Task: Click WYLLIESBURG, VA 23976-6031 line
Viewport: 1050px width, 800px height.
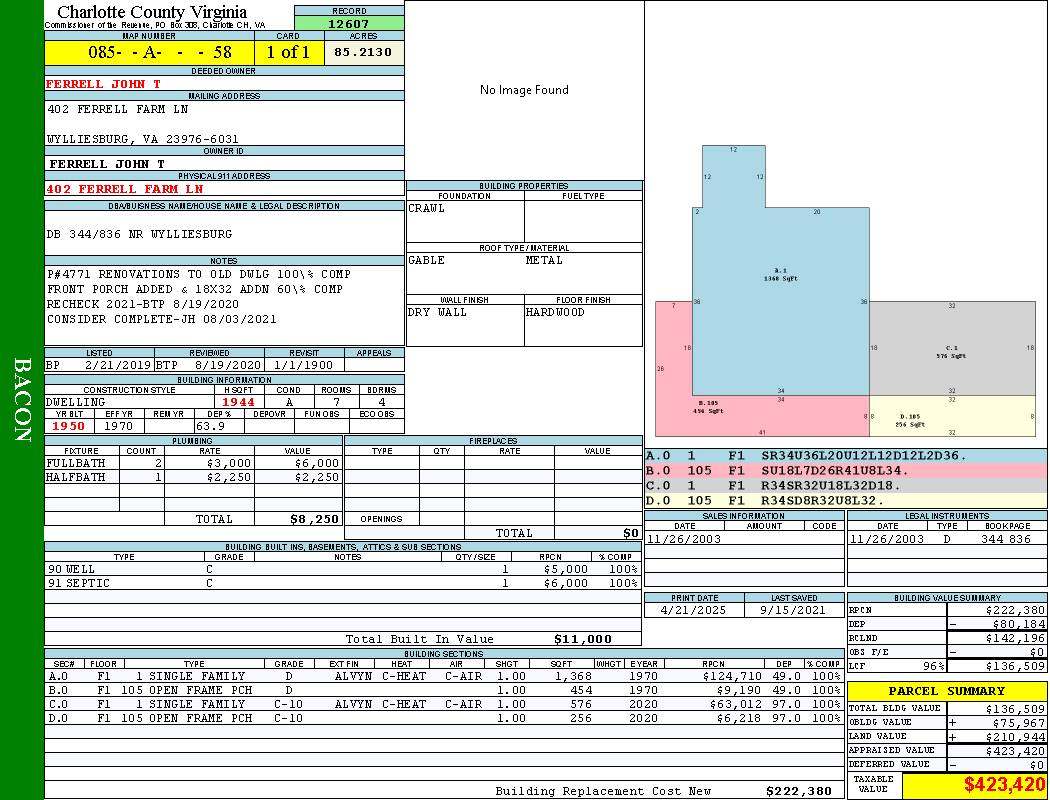Action: [x=143, y=139]
